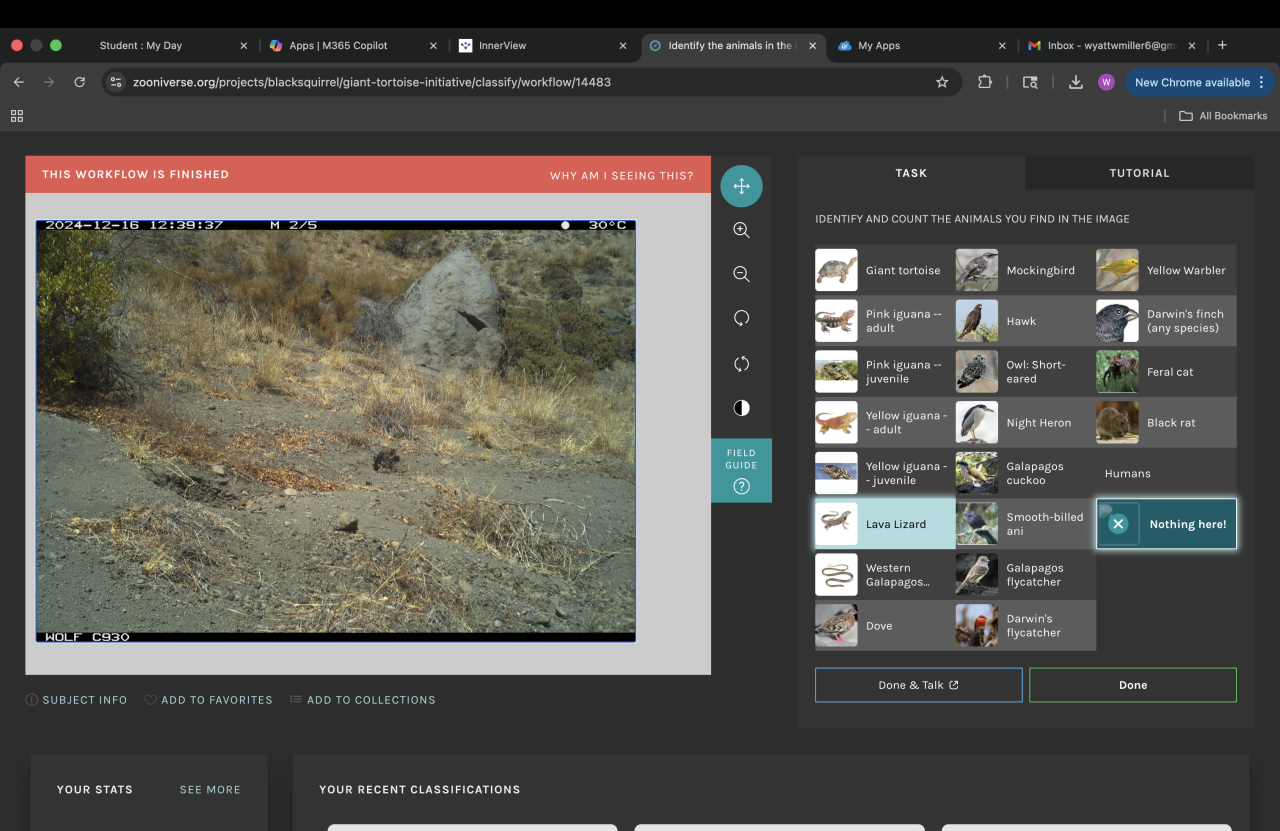
Task: Select the pan/move image tool
Action: pos(741,186)
